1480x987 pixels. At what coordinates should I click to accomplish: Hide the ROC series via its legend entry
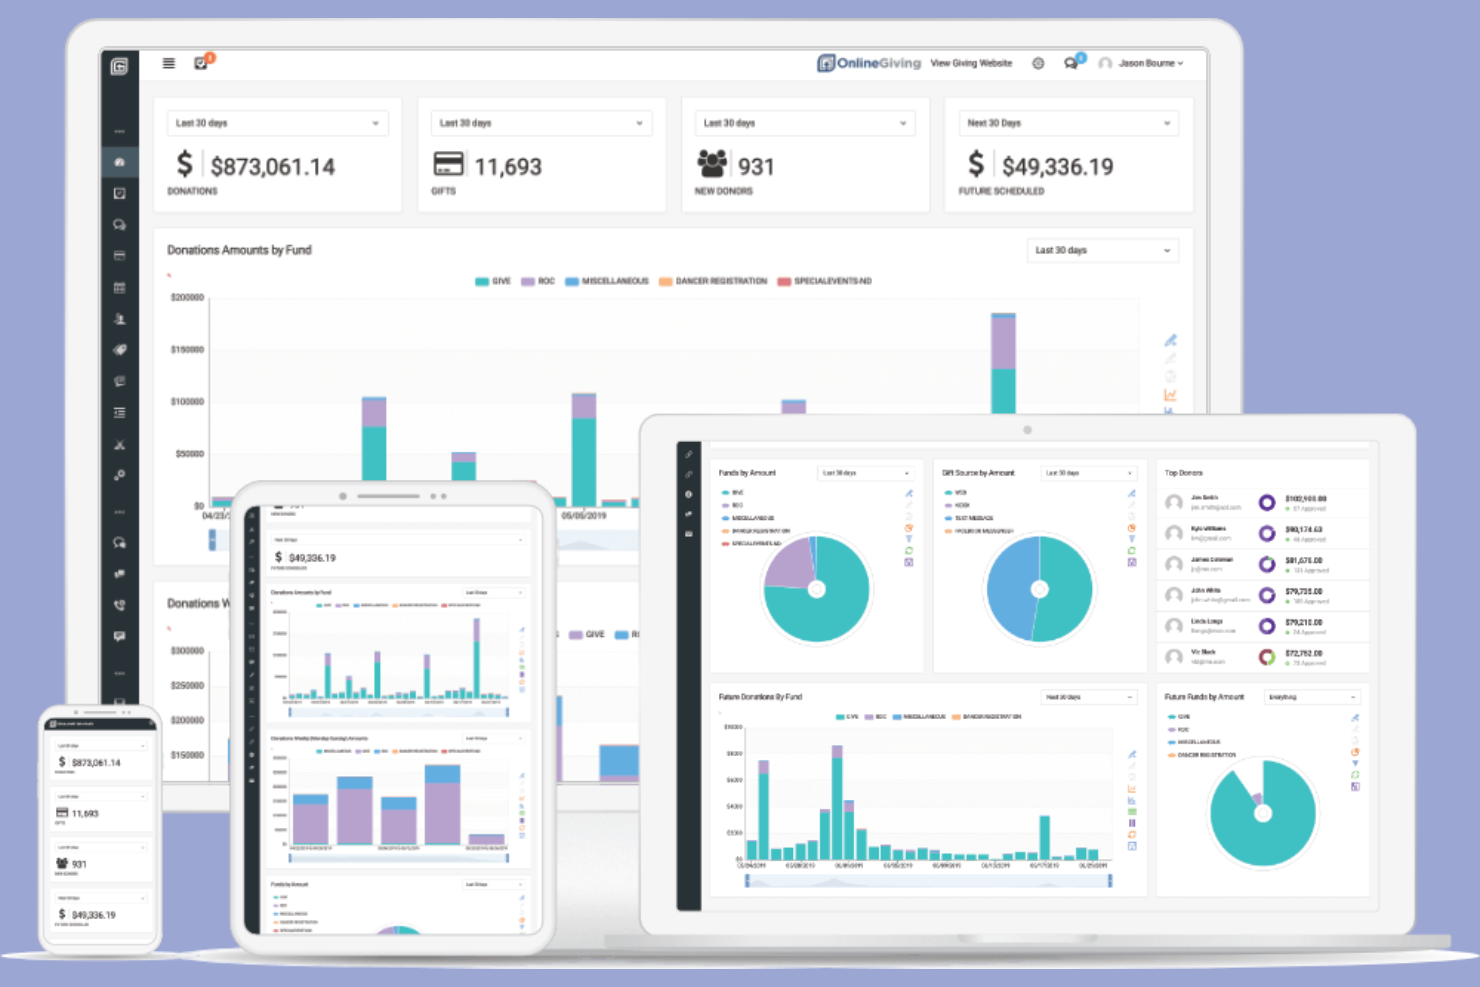(x=536, y=281)
